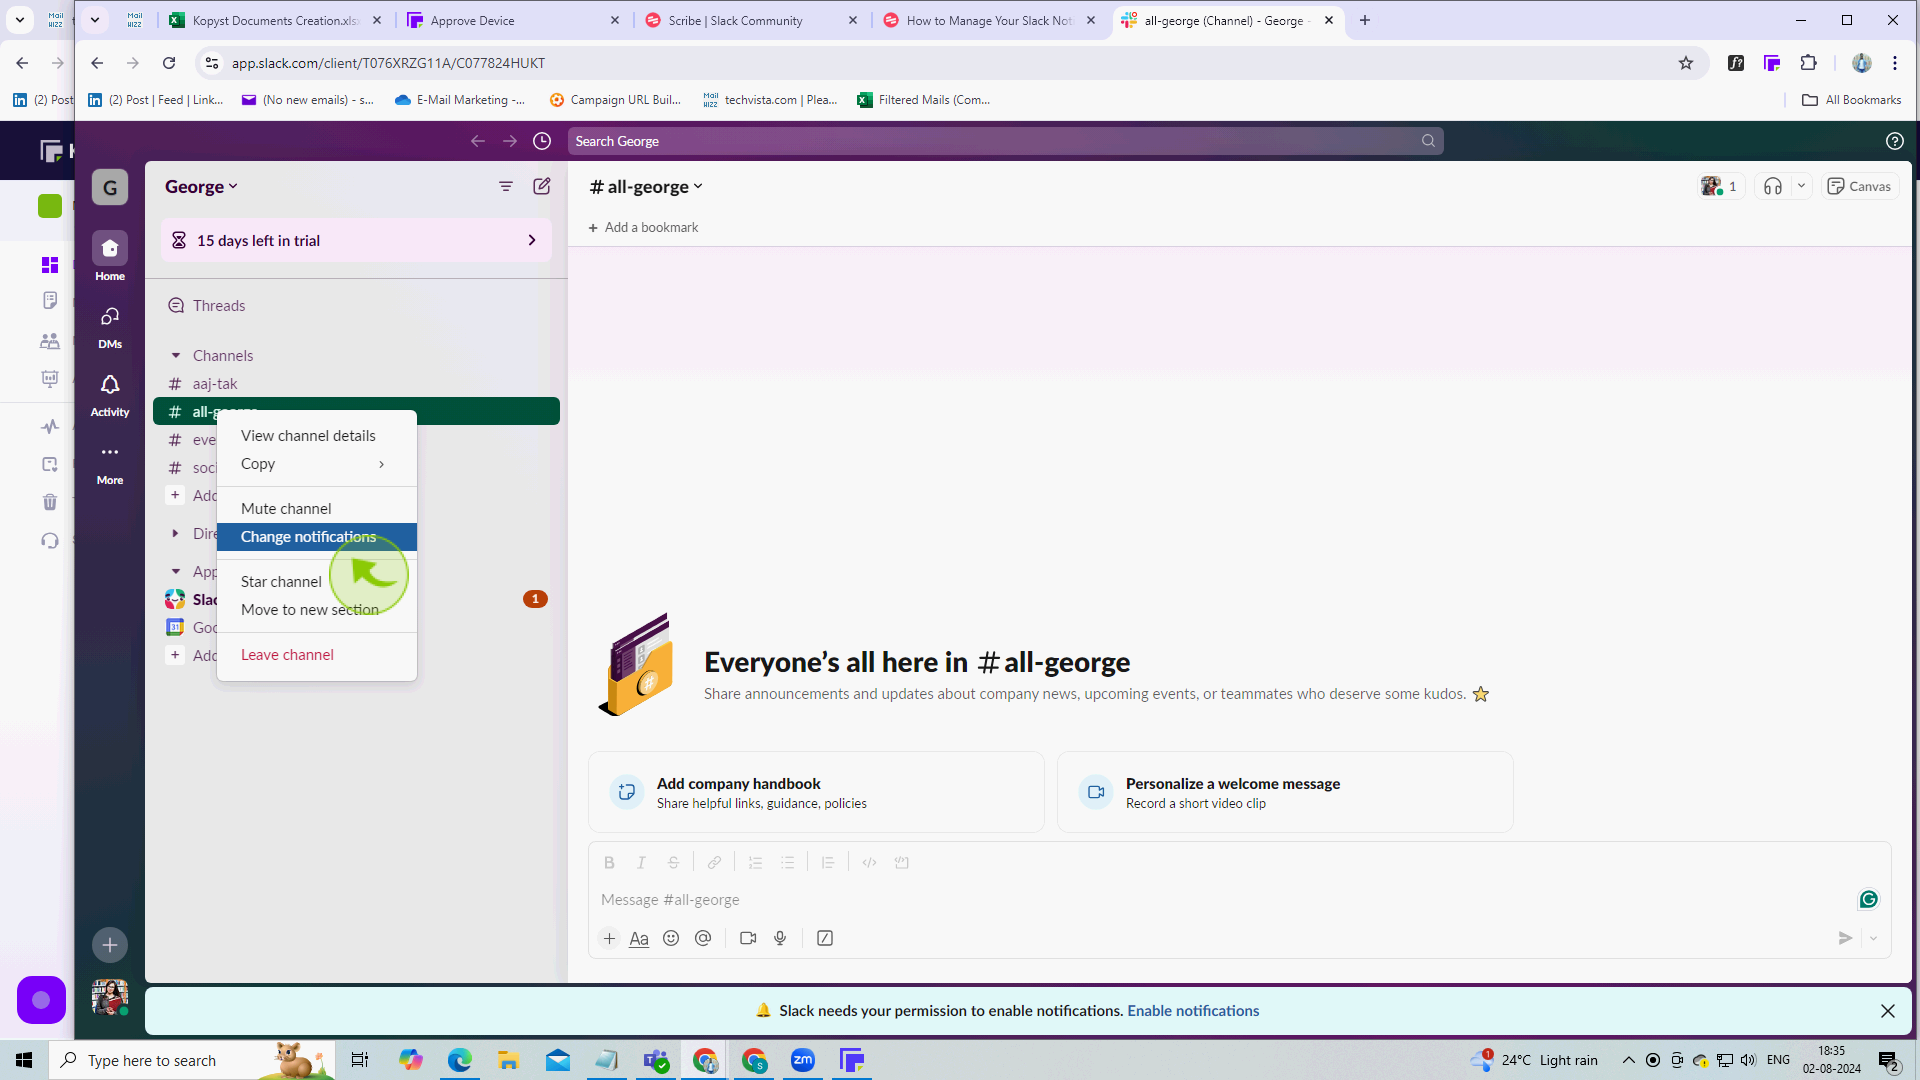This screenshot has width=1920, height=1080.
Task: Open the #all-george channel header dropdown
Action: pyautogui.click(x=646, y=187)
